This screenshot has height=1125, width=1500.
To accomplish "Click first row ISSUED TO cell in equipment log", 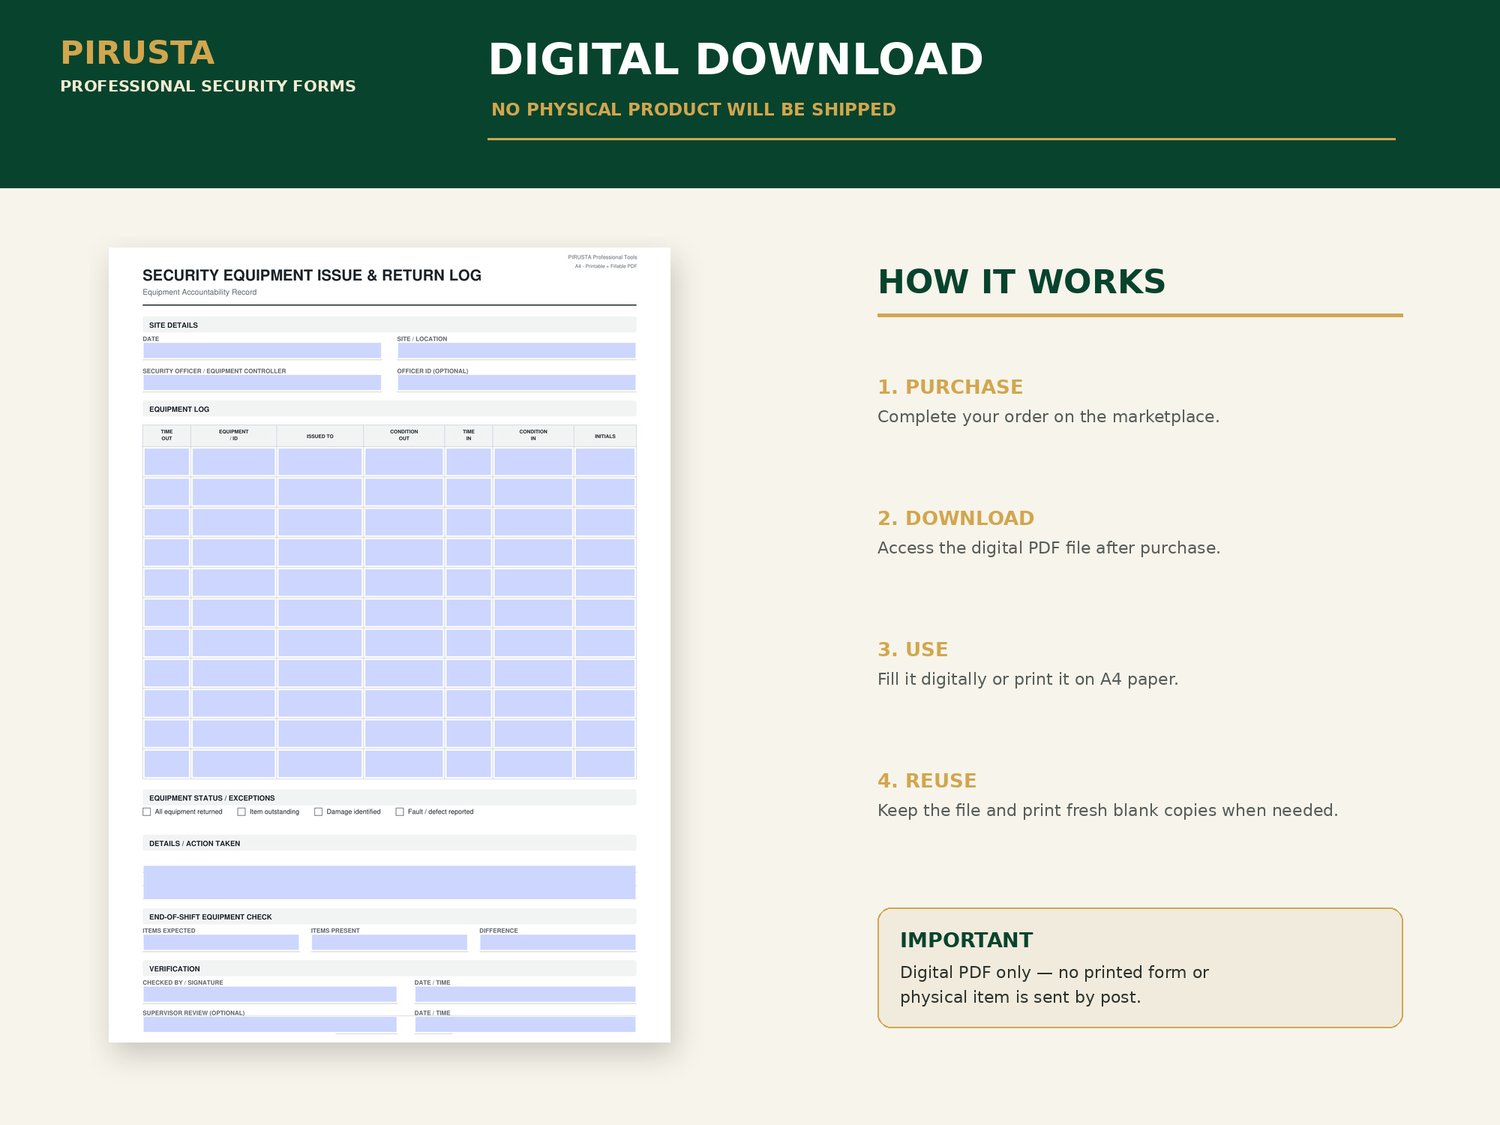I will (320, 462).
